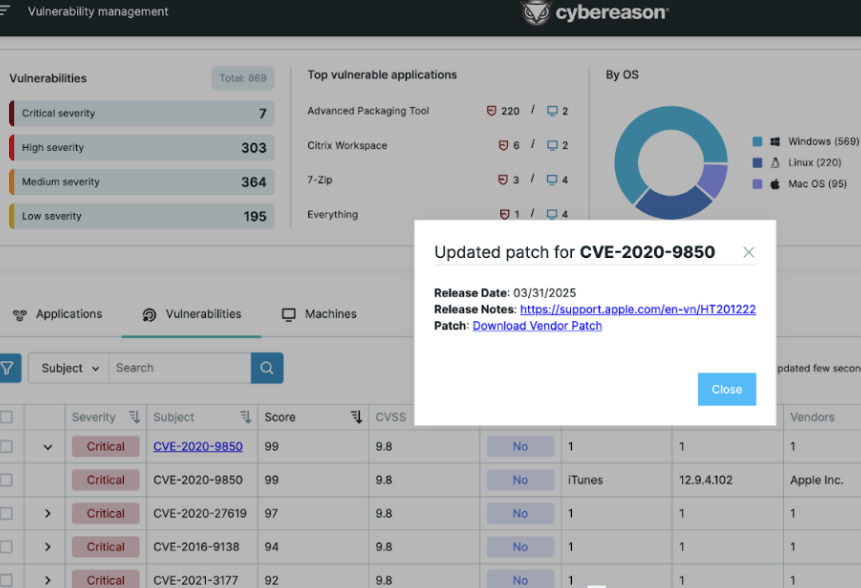Expand the CVE-2020-27619 row

(47, 513)
